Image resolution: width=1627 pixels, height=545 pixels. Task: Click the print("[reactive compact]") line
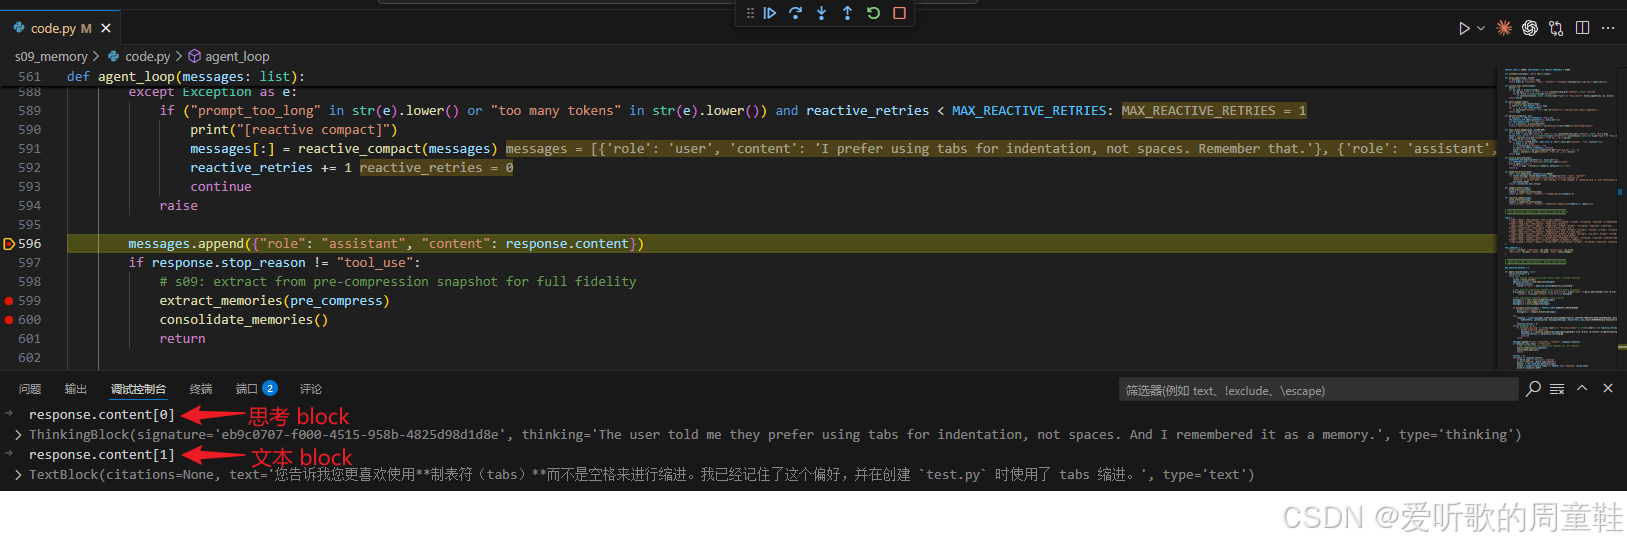(x=293, y=129)
